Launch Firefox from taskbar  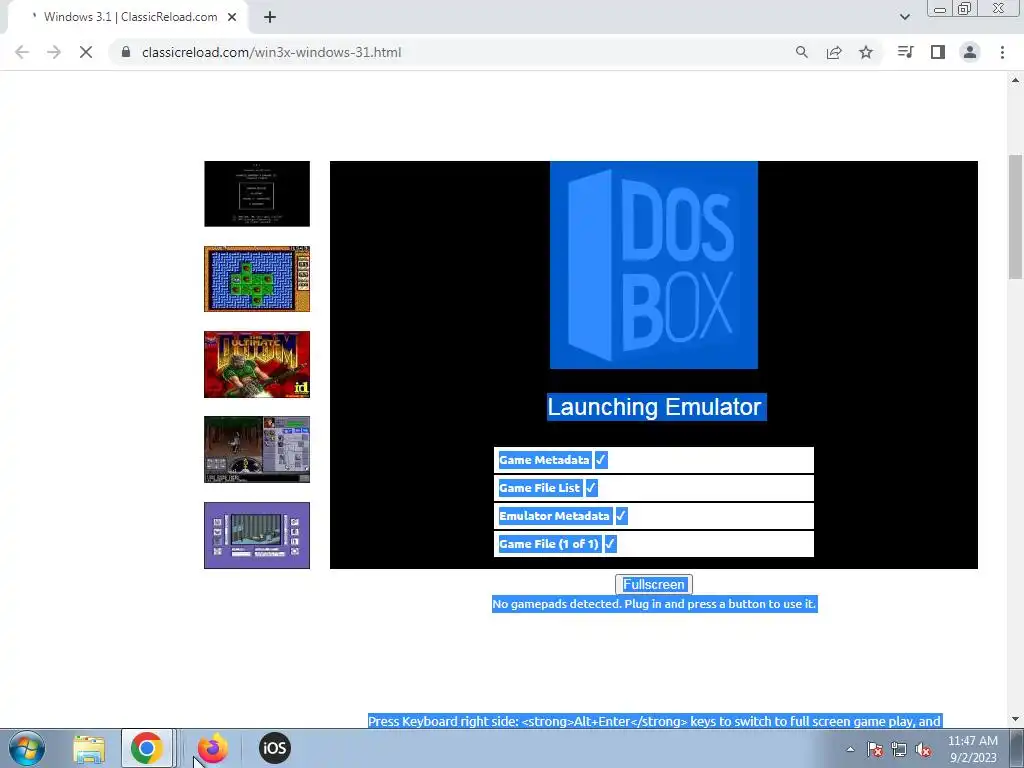tap(213, 748)
